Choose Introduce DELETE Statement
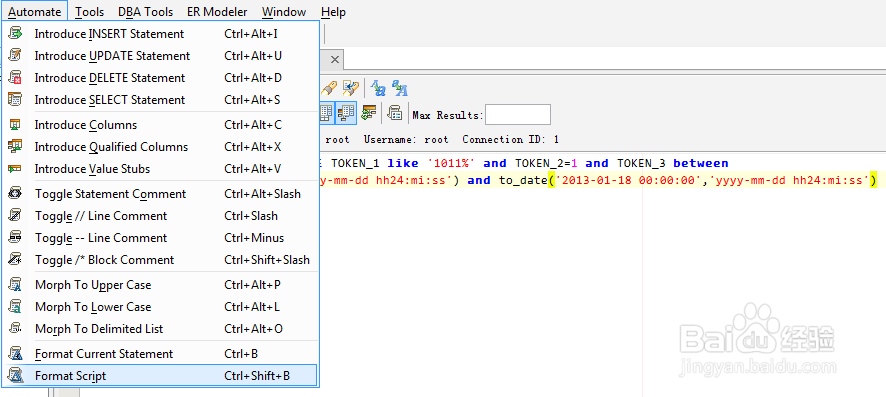This screenshot has height=397, width=886. coord(160,78)
